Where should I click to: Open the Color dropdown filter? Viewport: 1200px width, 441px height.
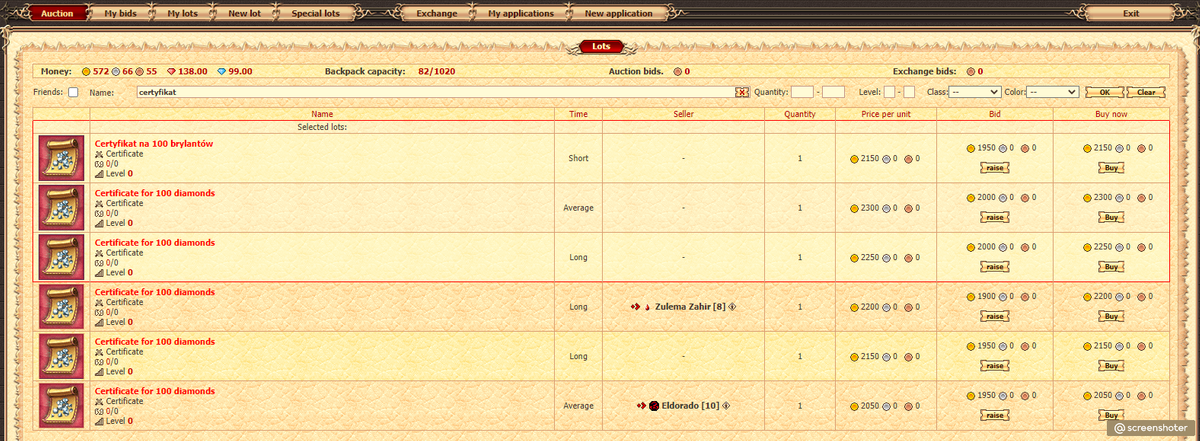tap(1053, 92)
